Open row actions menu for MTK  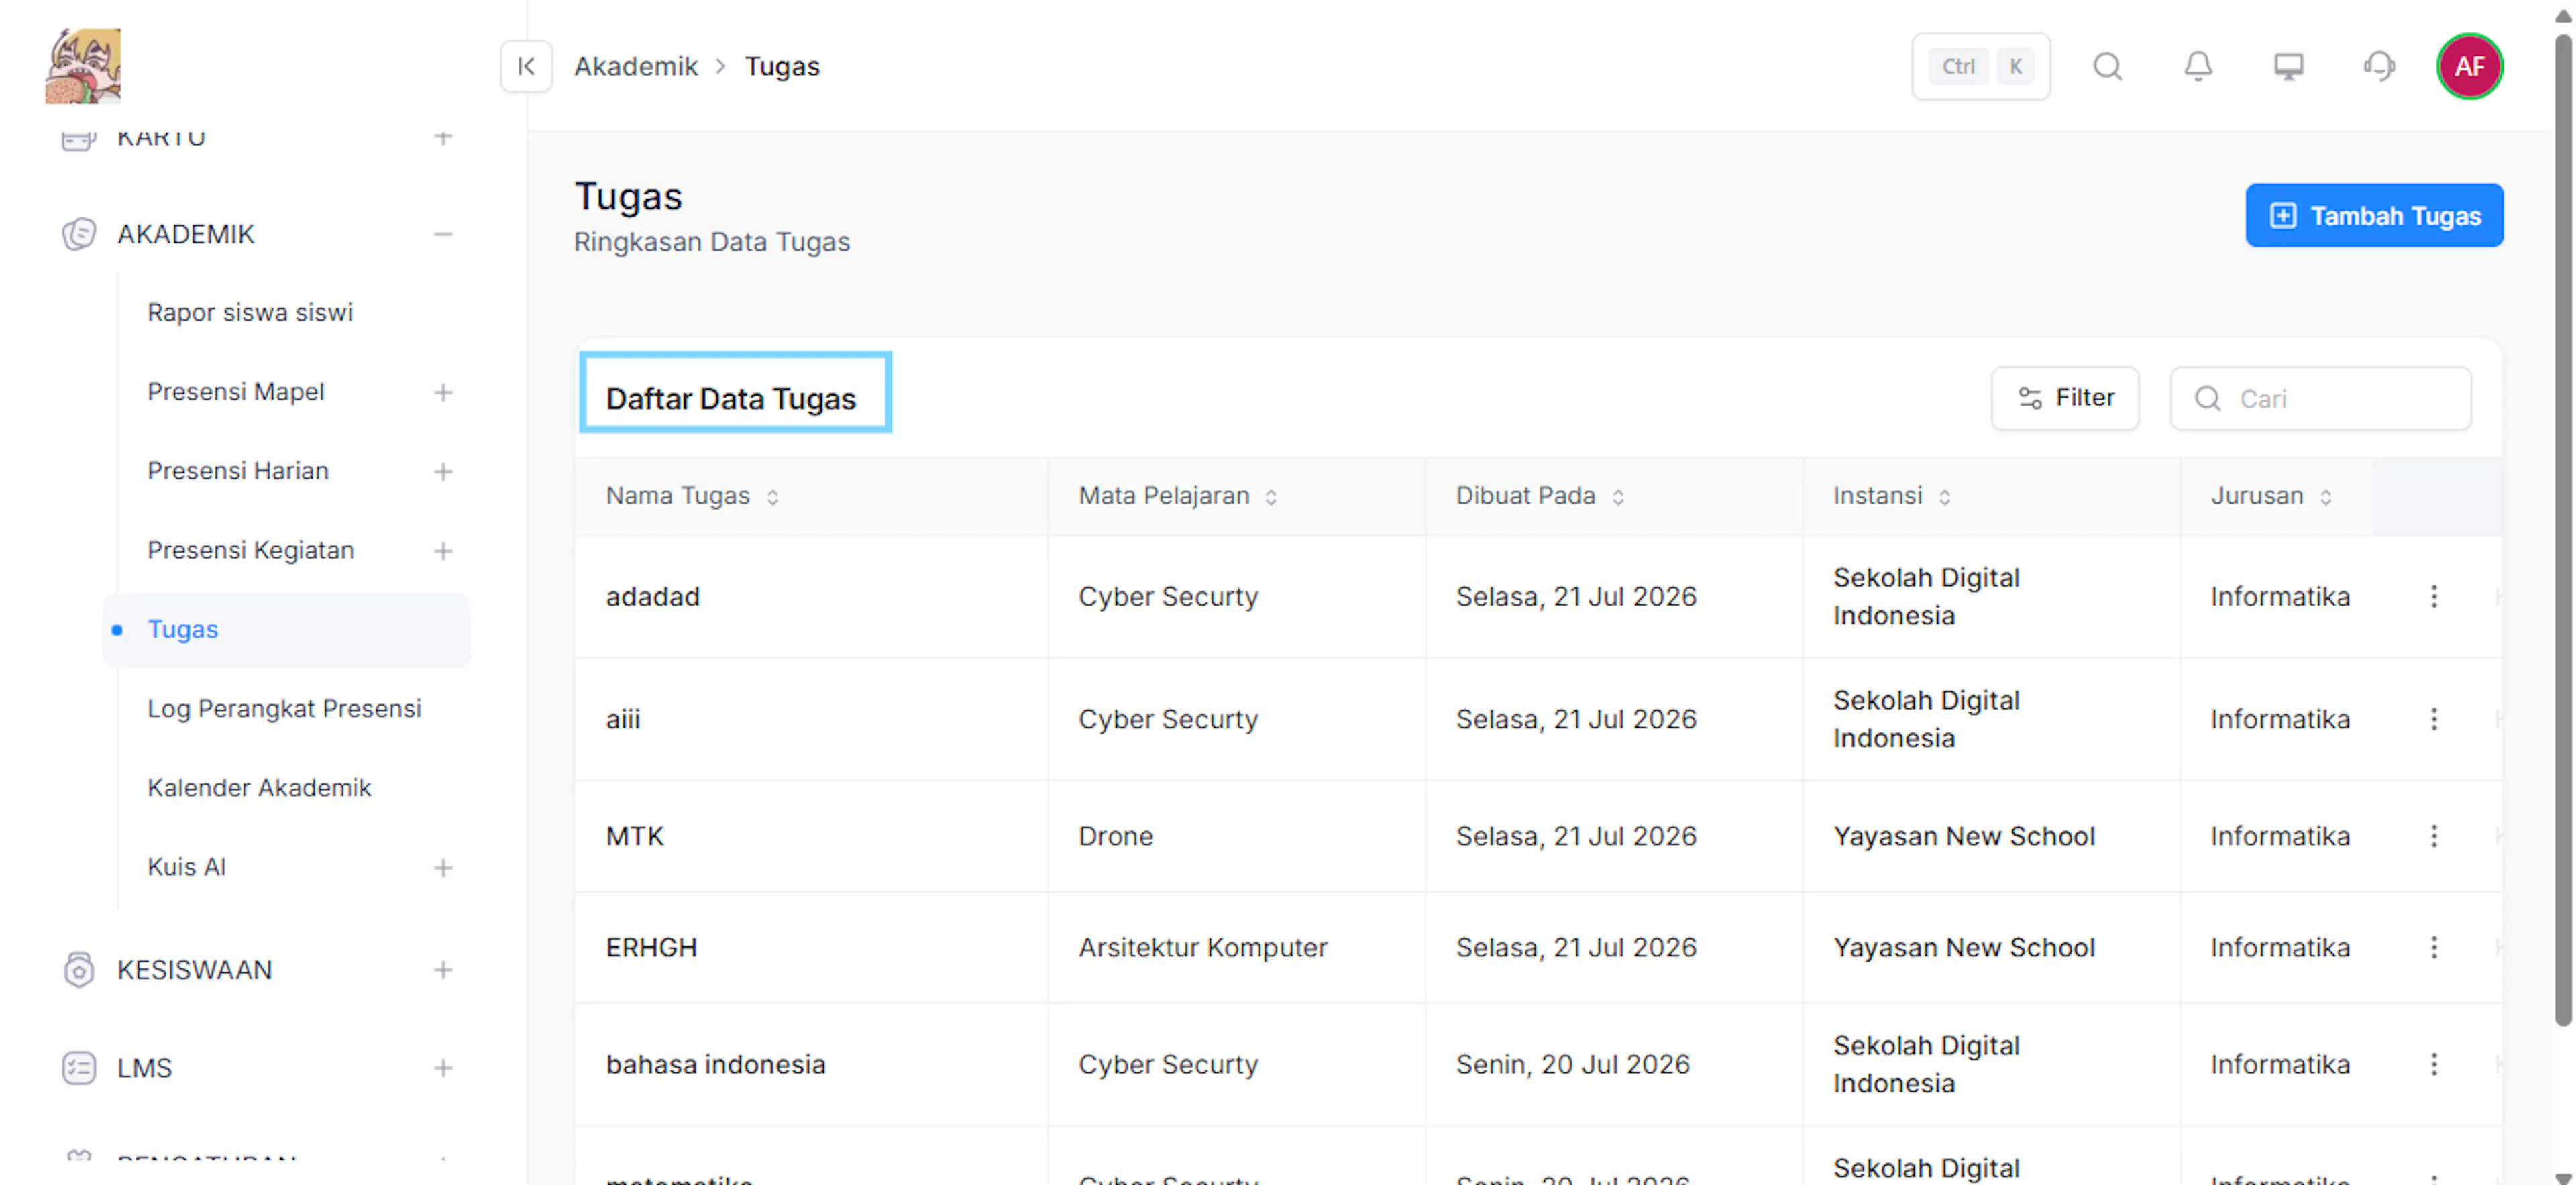[x=2434, y=836]
